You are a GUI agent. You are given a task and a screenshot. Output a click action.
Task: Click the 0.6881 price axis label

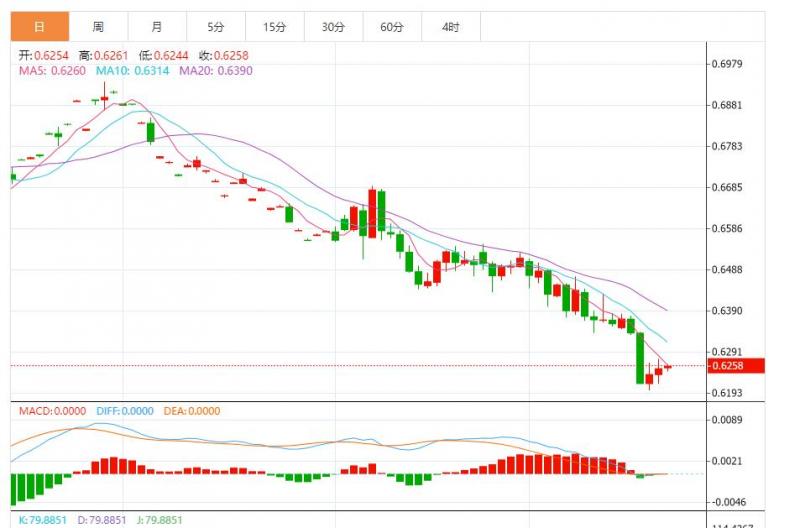tap(727, 105)
